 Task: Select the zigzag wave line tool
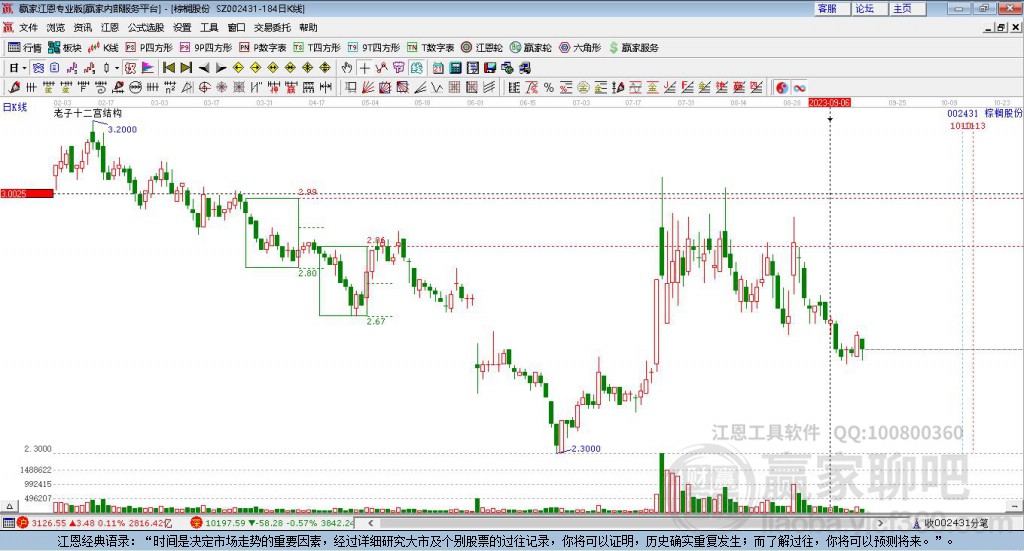438,87
